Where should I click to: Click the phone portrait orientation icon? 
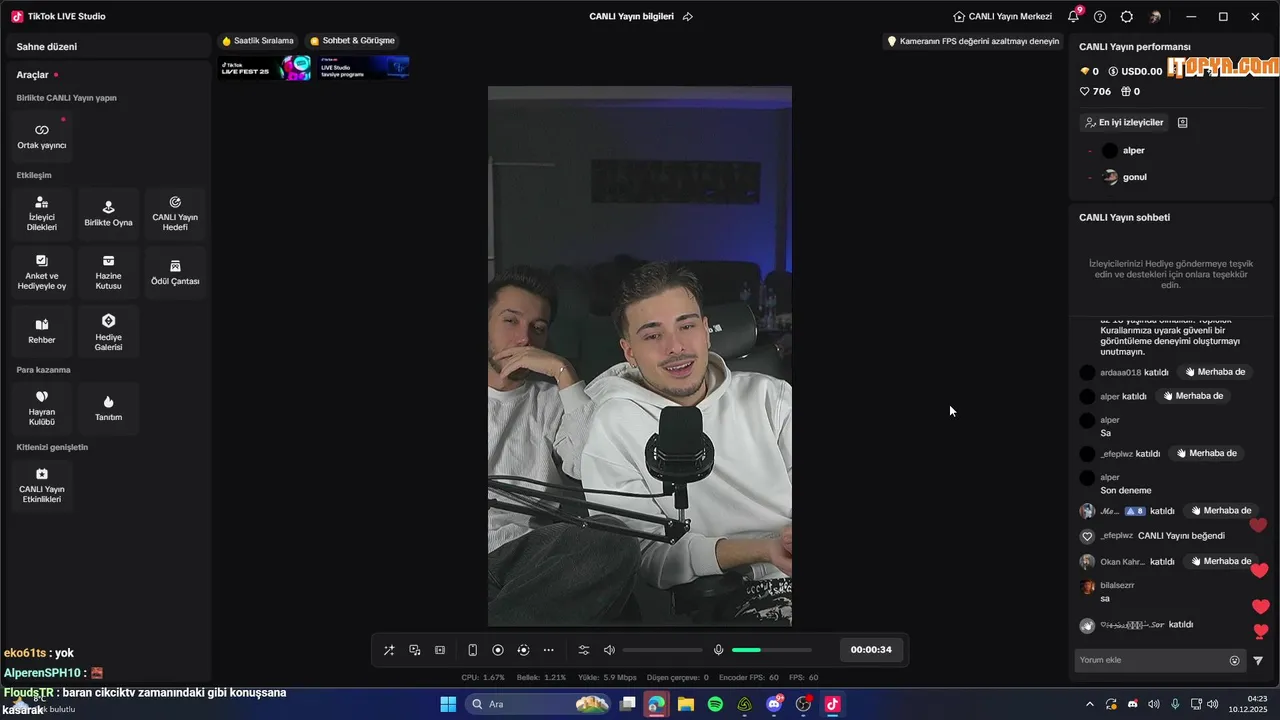coord(473,650)
